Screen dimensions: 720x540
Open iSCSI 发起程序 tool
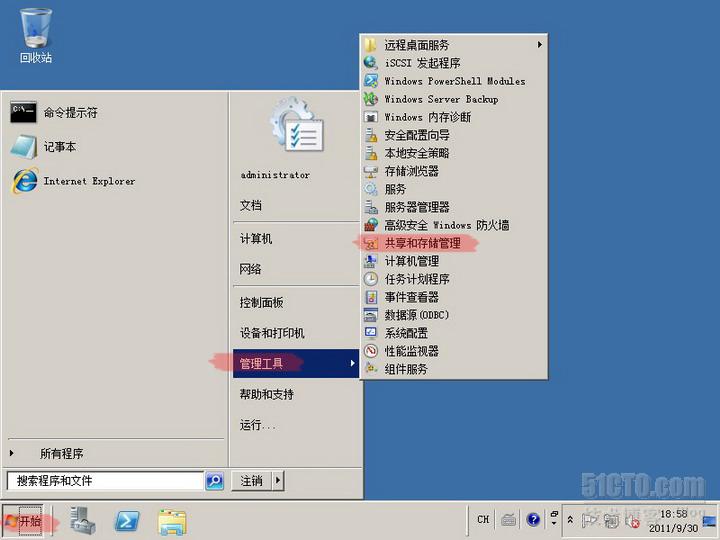[x=454, y=63]
